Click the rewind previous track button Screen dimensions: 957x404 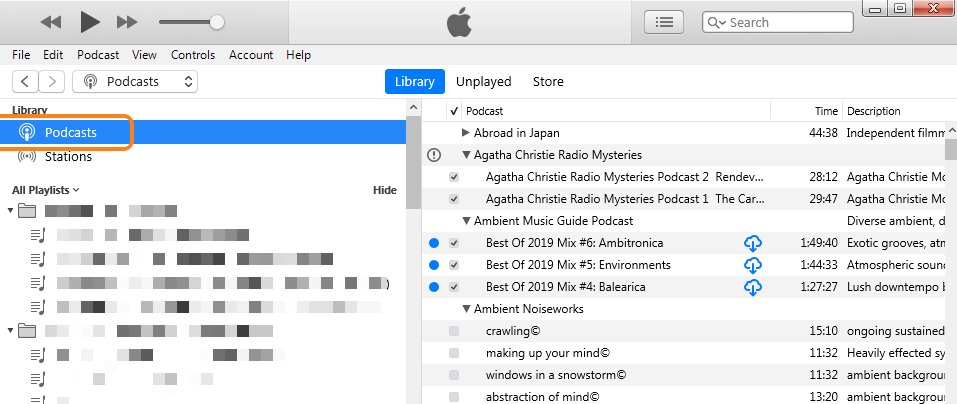pyautogui.click(x=51, y=23)
